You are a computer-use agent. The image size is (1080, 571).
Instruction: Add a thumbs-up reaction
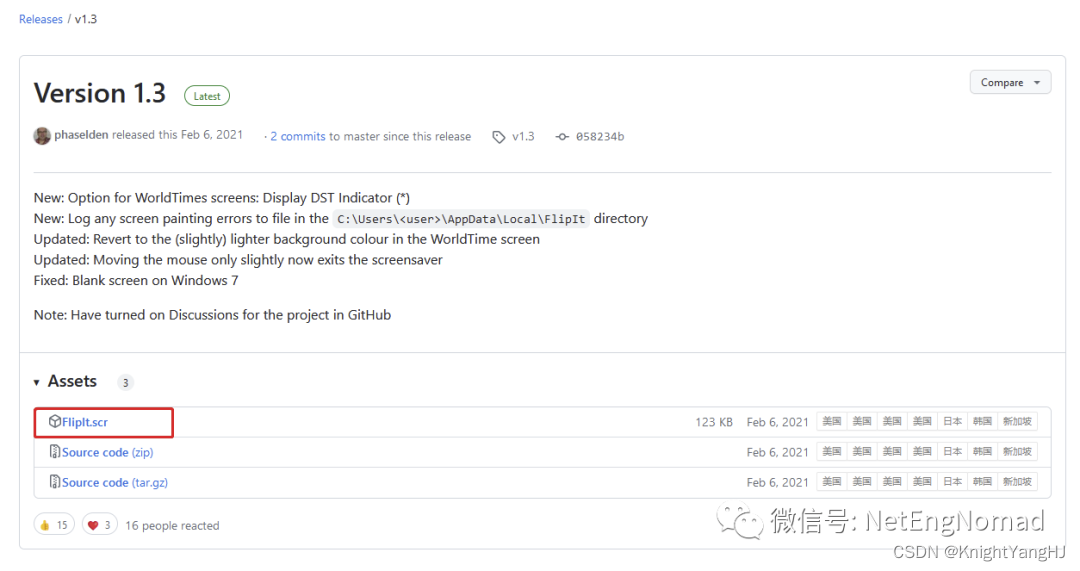click(x=54, y=526)
